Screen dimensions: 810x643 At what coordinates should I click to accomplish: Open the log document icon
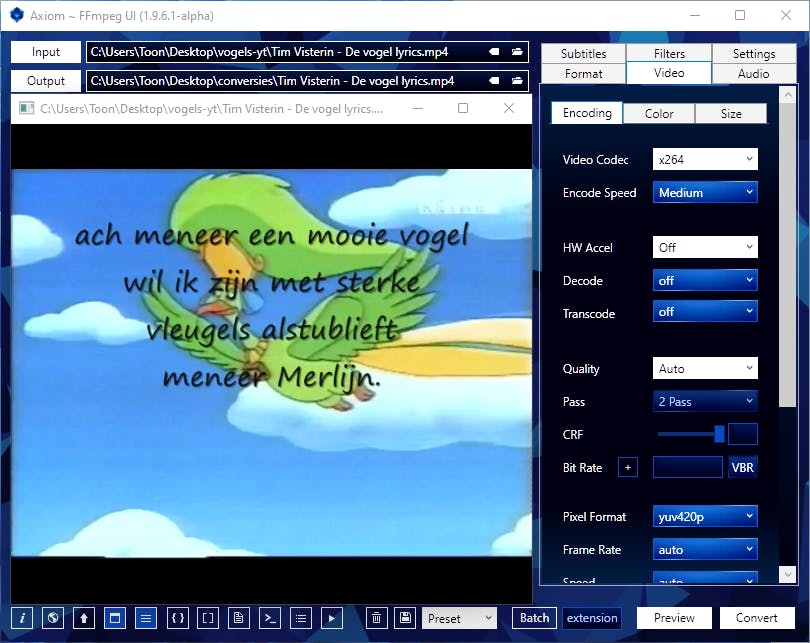click(x=239, y=618)
